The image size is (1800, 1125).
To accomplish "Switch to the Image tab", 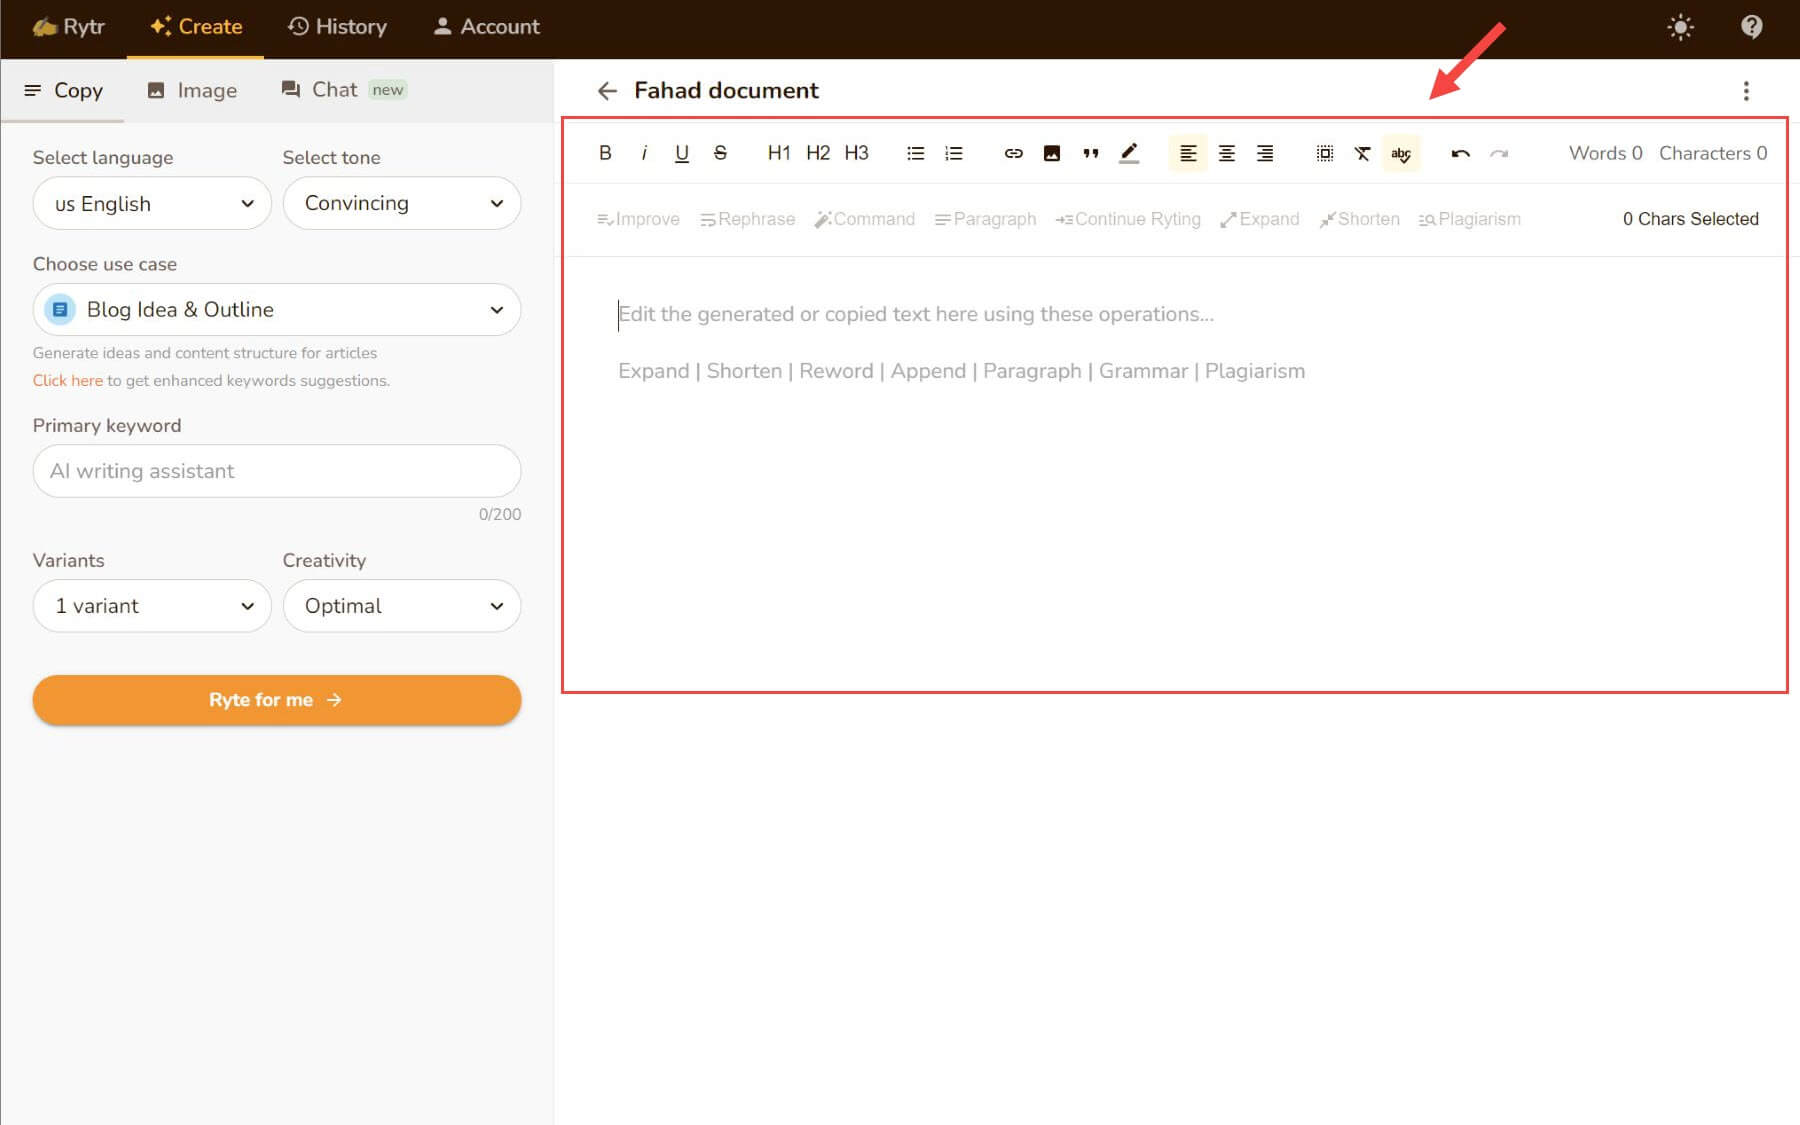I will pyautogui.click(x=192, y=90).
